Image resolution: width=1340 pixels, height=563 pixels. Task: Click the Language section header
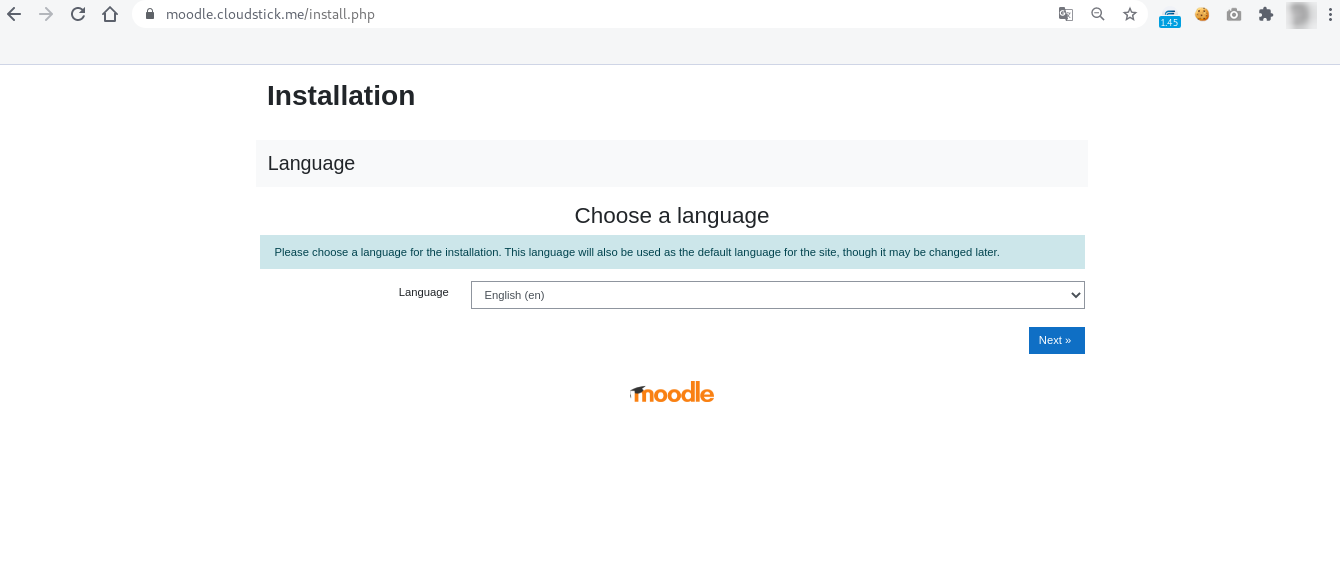(311, 163)
